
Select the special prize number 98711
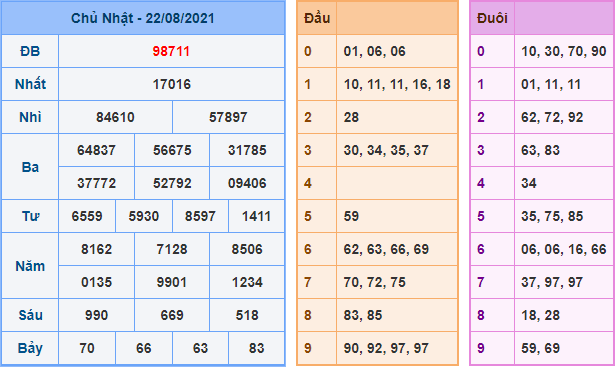[x=171, y=51]
